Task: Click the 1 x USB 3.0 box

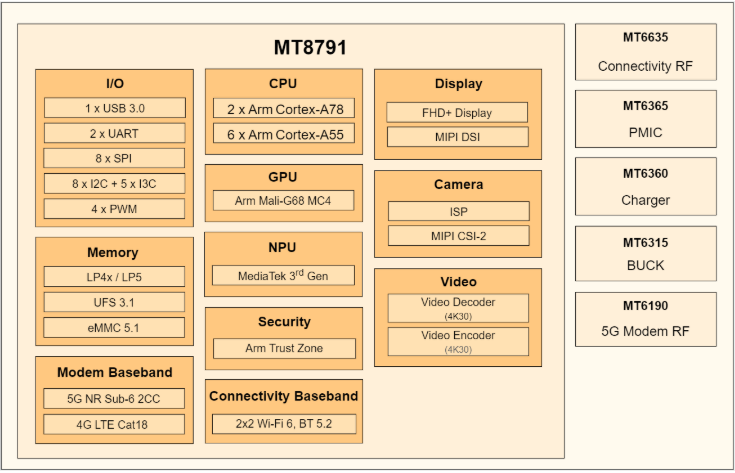Action: pos(114,108)
